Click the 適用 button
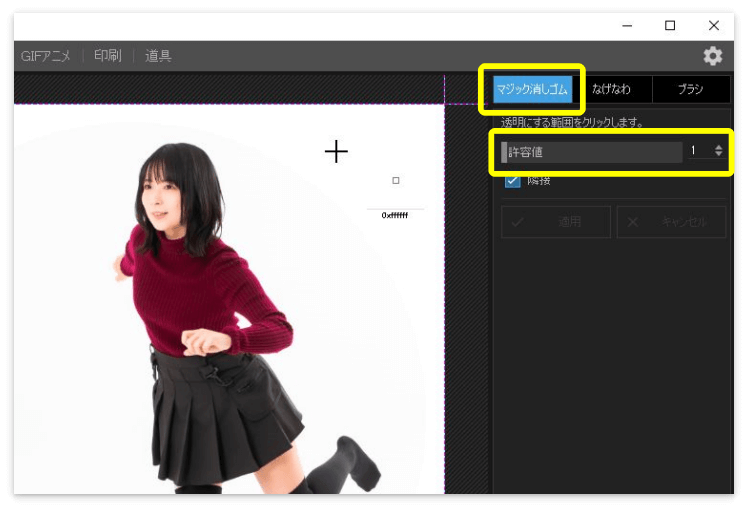Viewport: 748px width, 509px height. (x=556, y=222)
